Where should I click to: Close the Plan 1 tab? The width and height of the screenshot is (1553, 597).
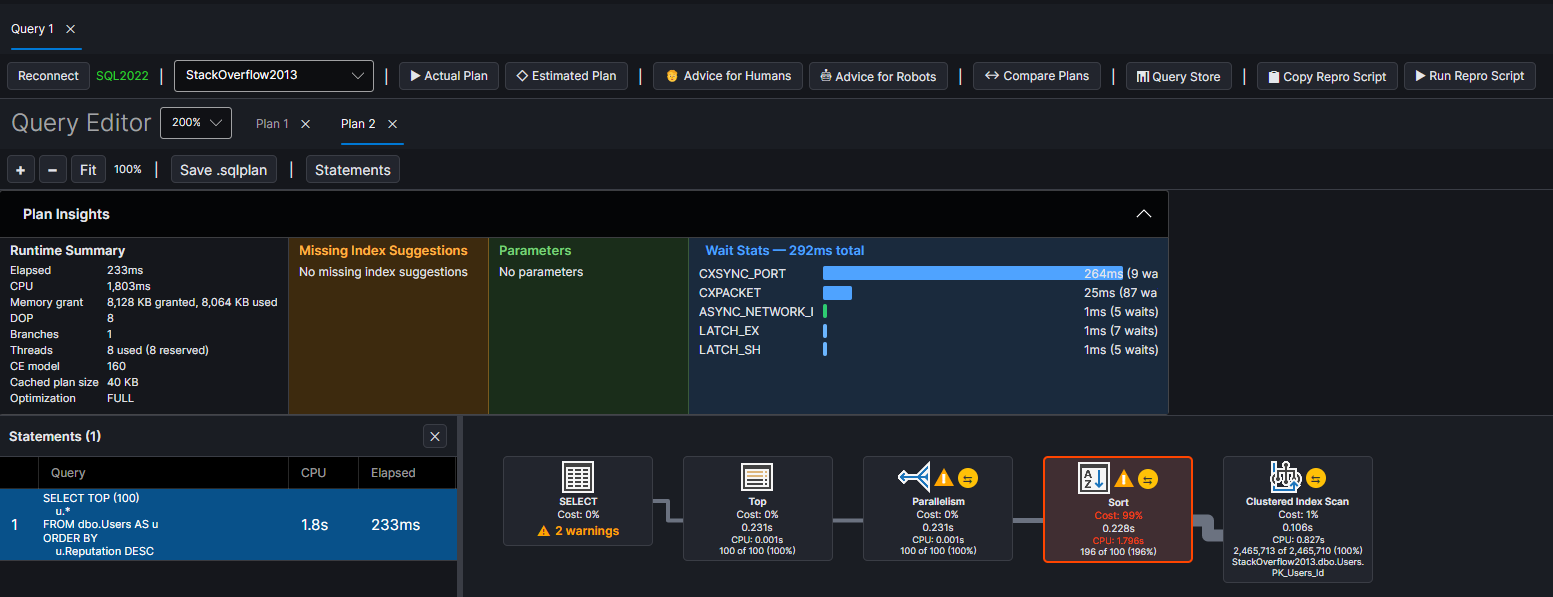tap(306, 124)
